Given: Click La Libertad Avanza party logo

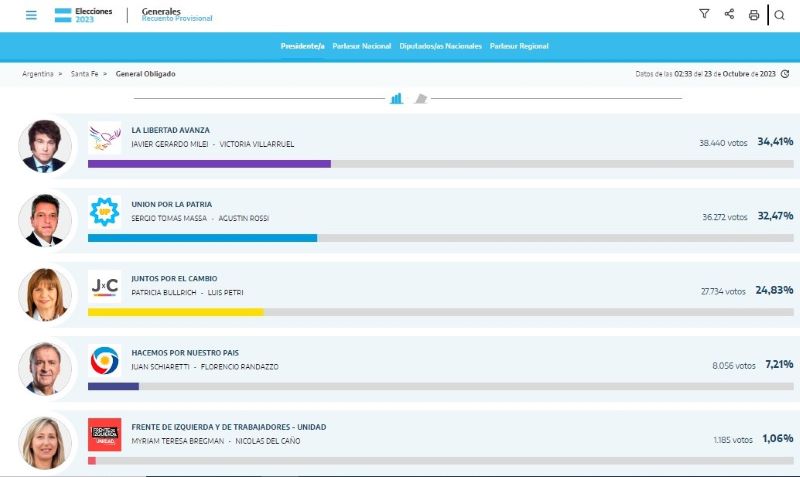Looking at the screenshot, I should pos(104,137).
